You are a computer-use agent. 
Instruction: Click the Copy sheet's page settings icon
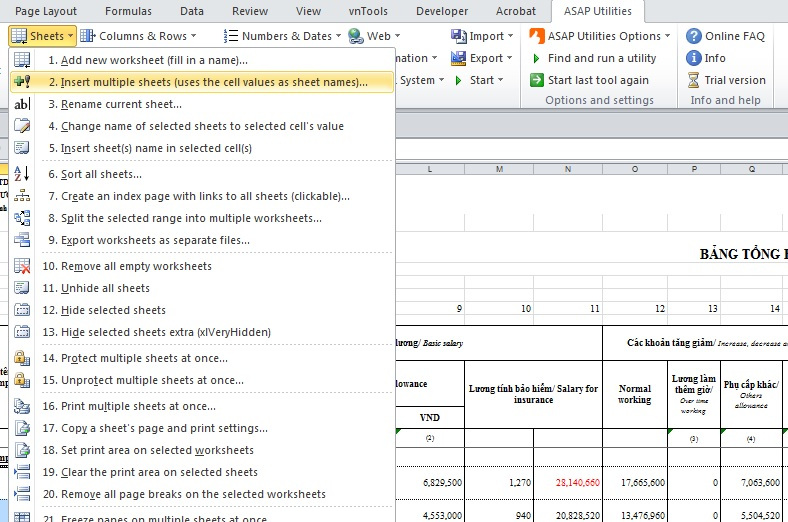pyautogui.click(x=22, y=428)
